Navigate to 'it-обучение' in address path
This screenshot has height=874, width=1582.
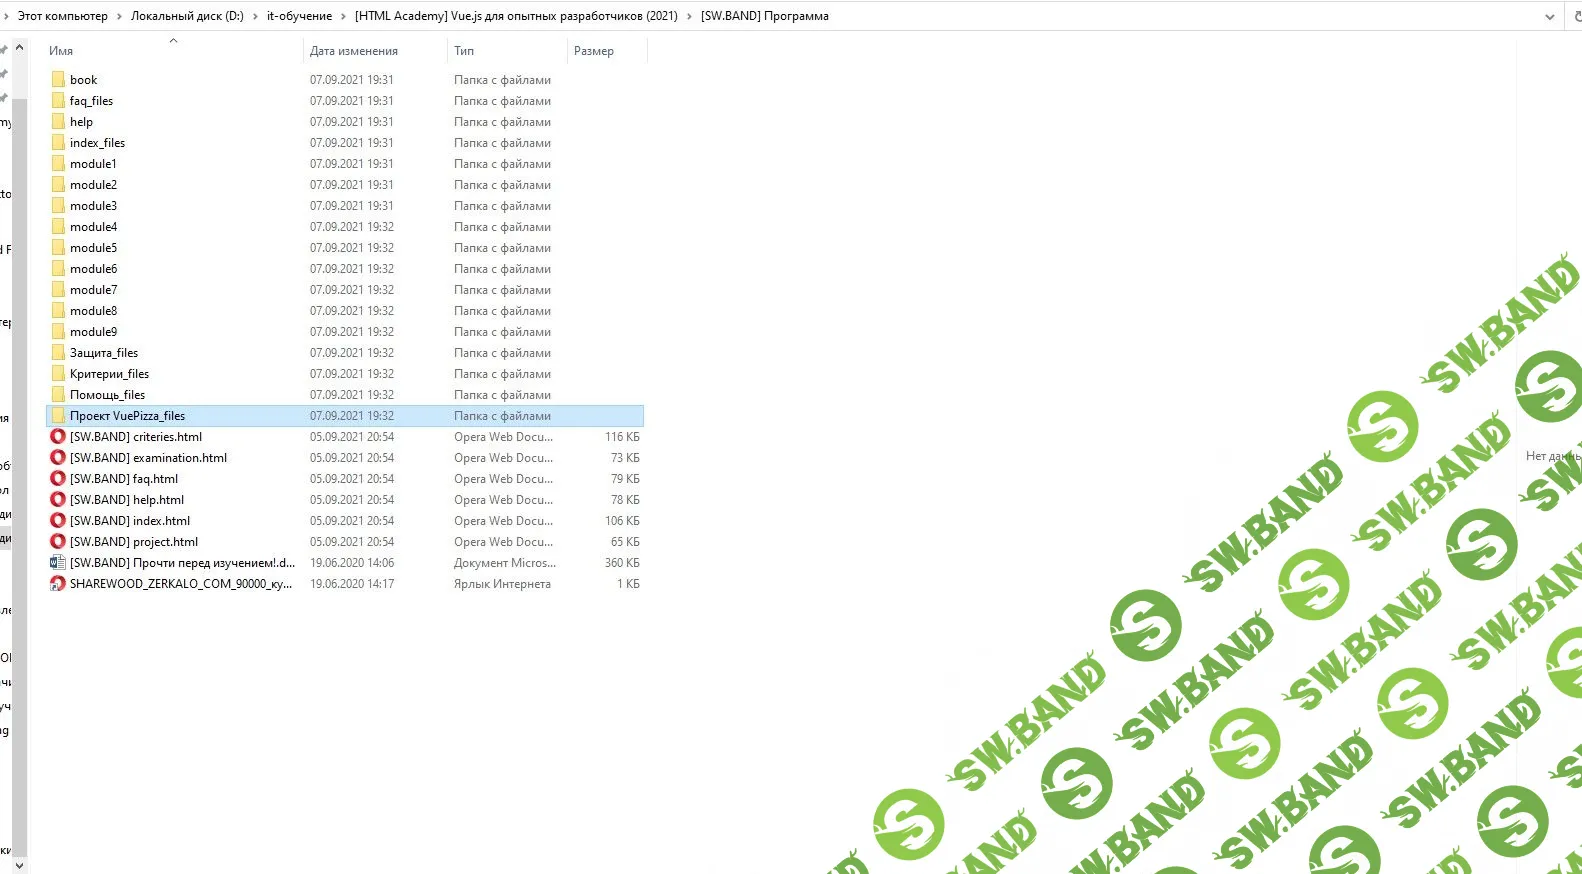299,16
